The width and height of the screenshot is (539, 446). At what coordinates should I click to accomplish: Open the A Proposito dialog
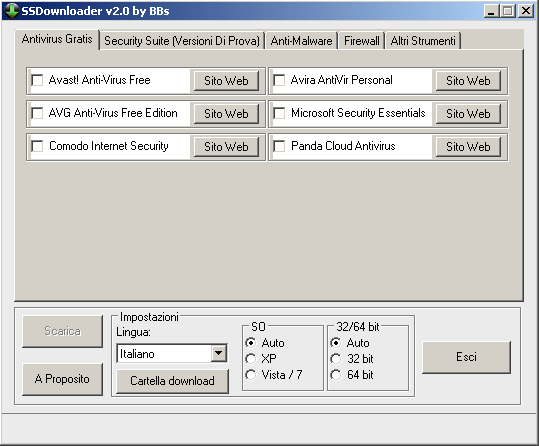[x=62, y=379]
